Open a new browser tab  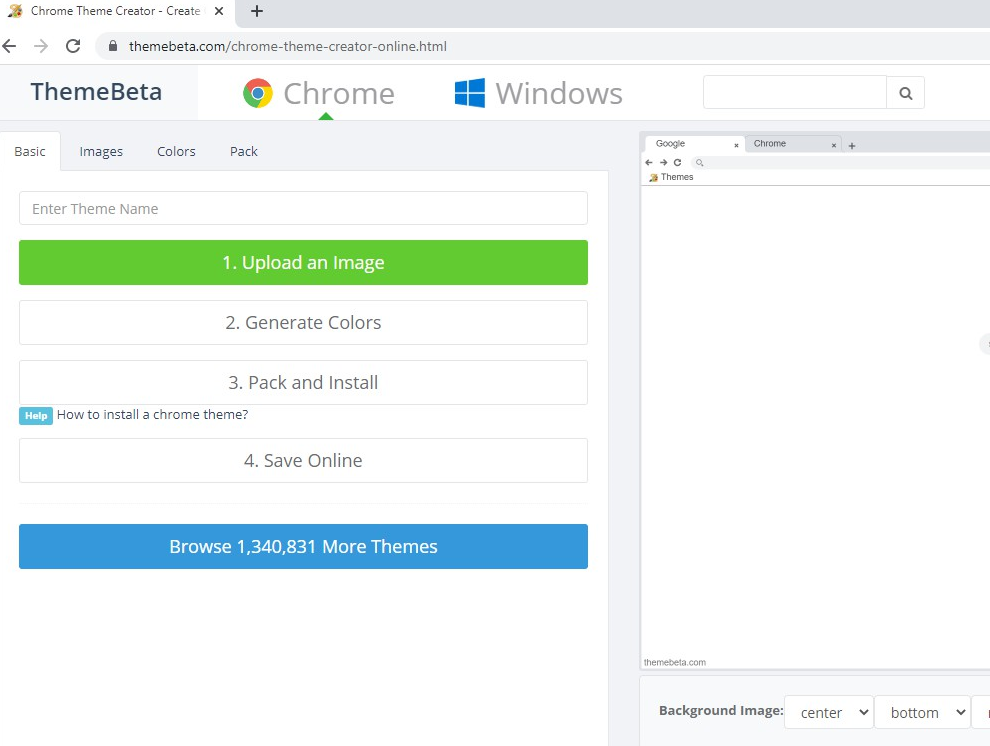pos(257,12)
